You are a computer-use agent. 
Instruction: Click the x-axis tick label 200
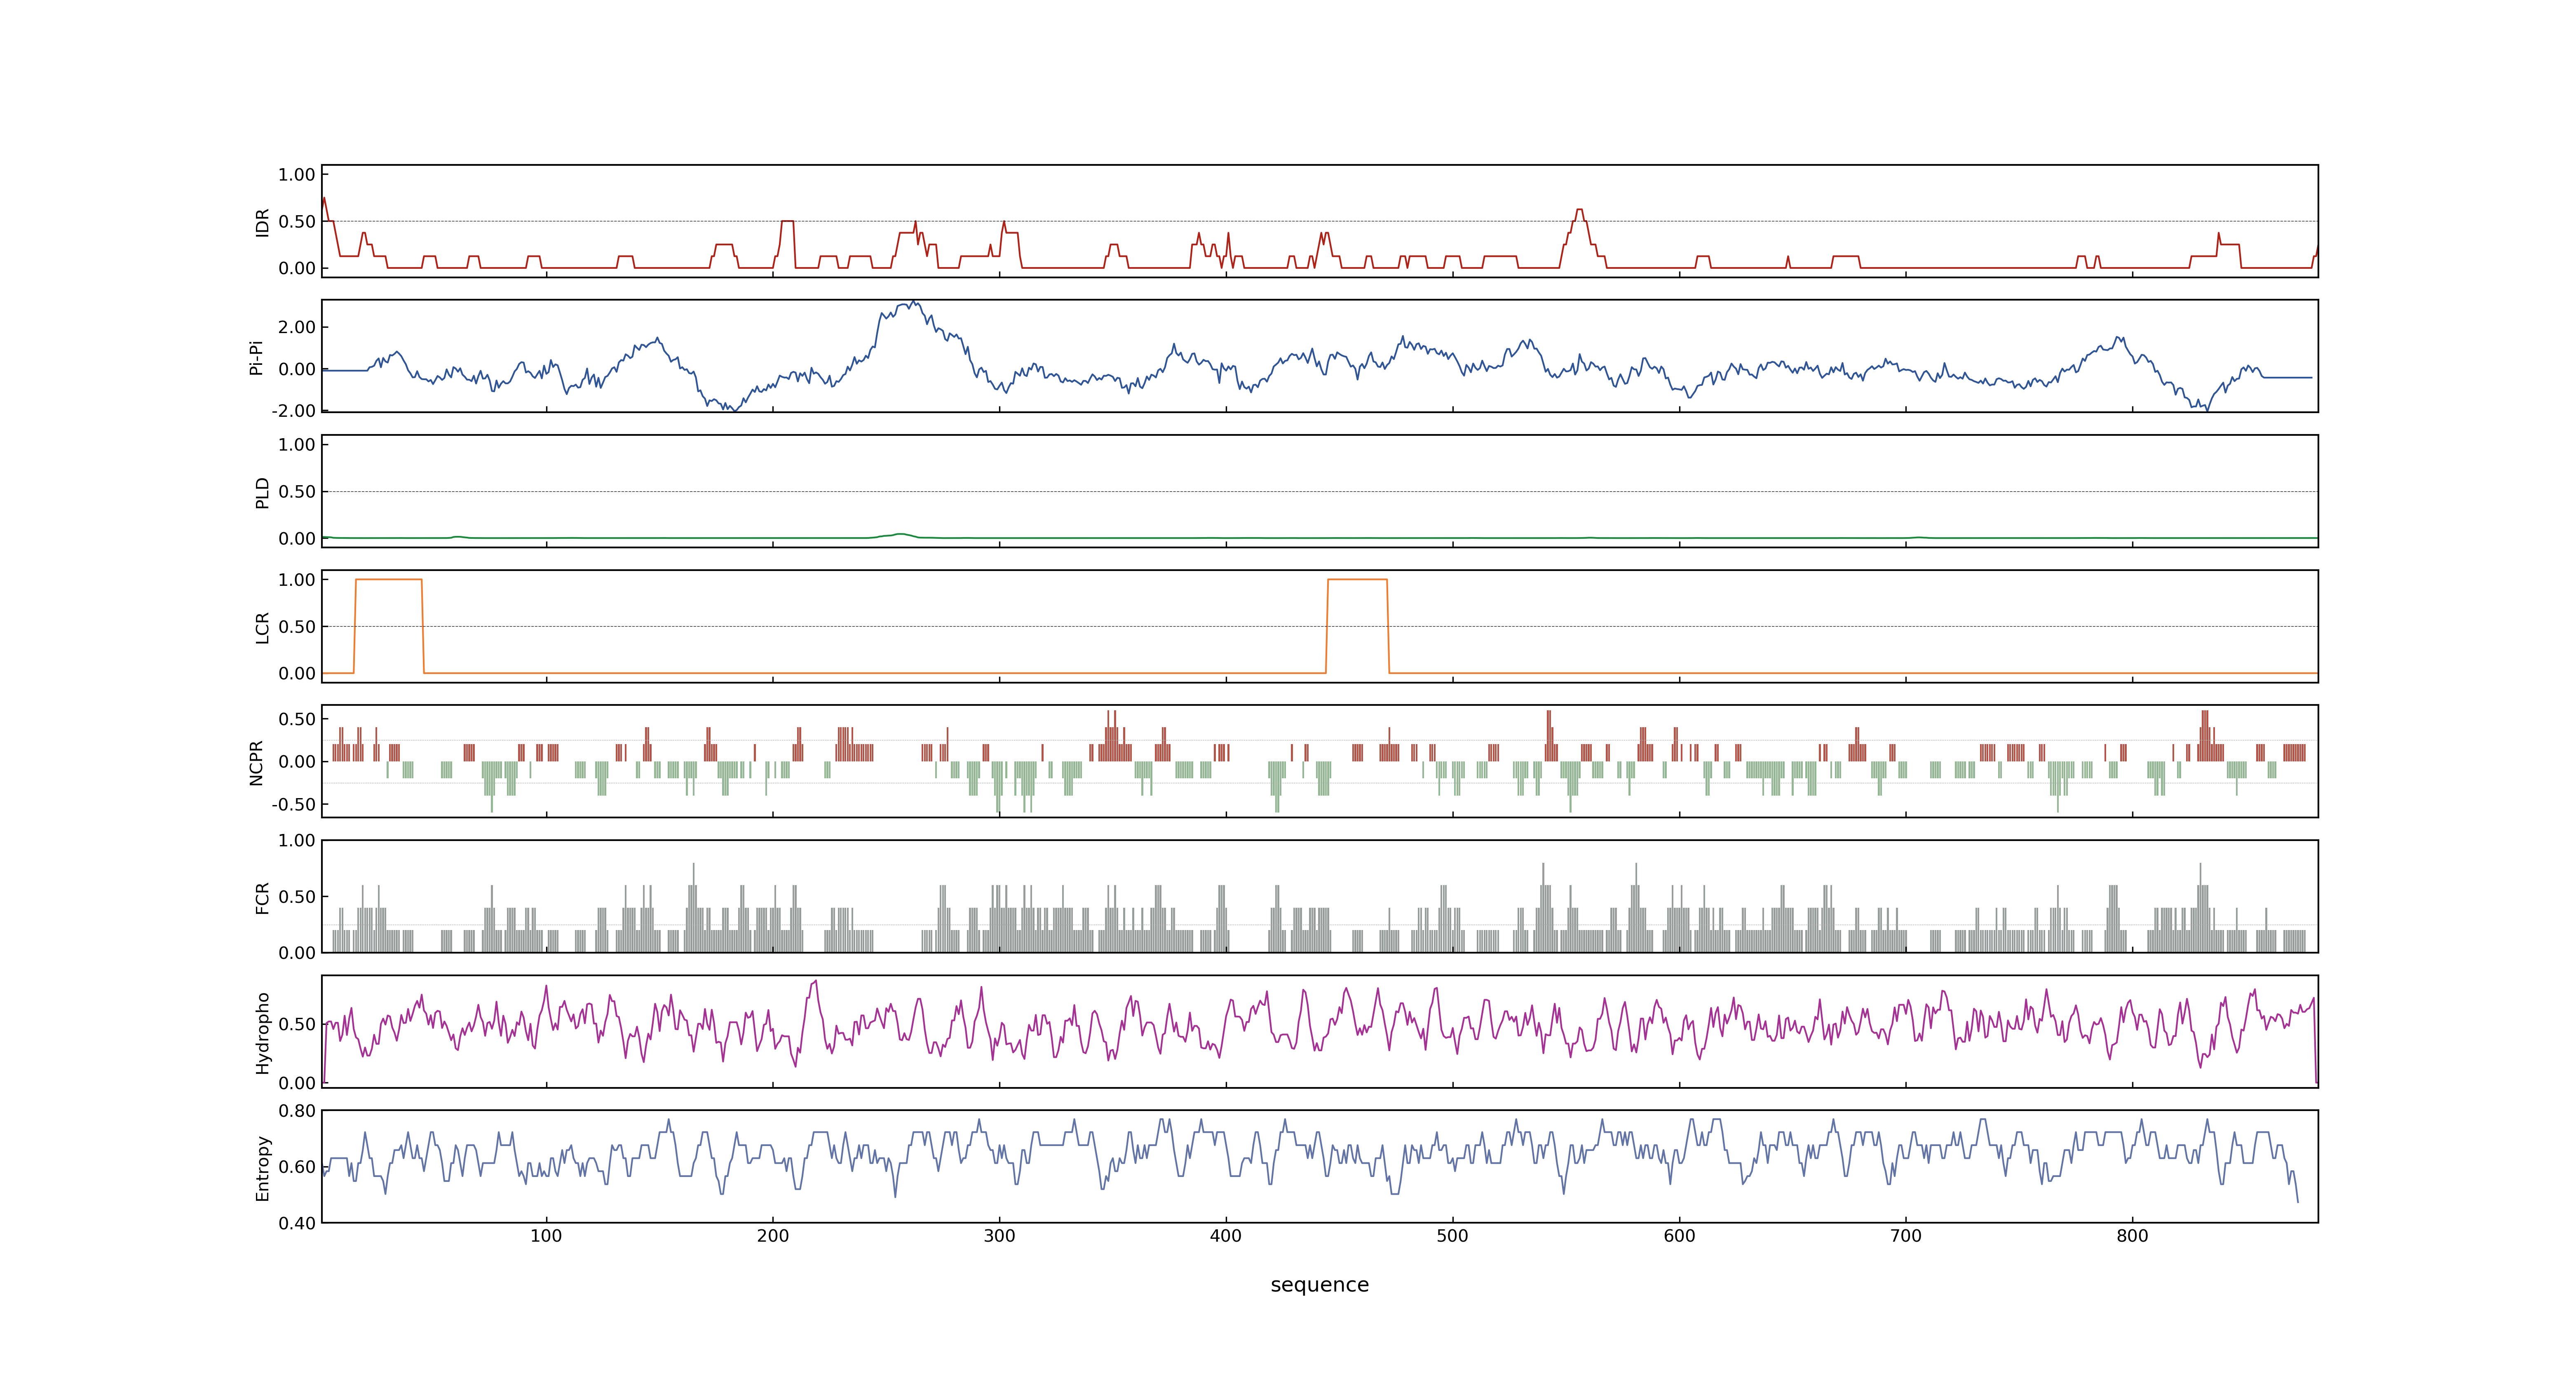(x=773, y=1236)
